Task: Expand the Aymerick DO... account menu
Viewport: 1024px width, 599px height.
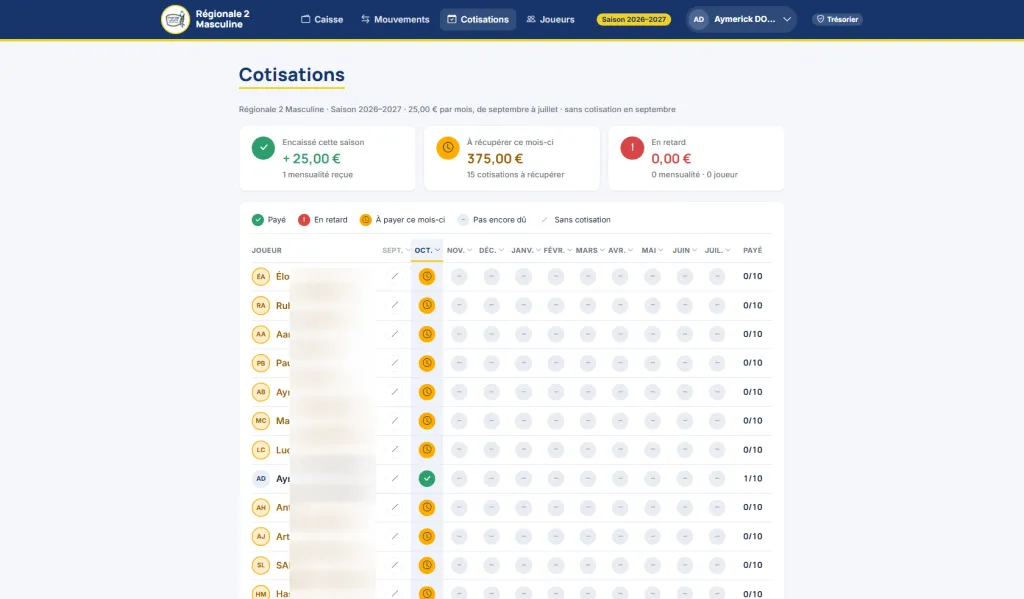Action: 741,20
